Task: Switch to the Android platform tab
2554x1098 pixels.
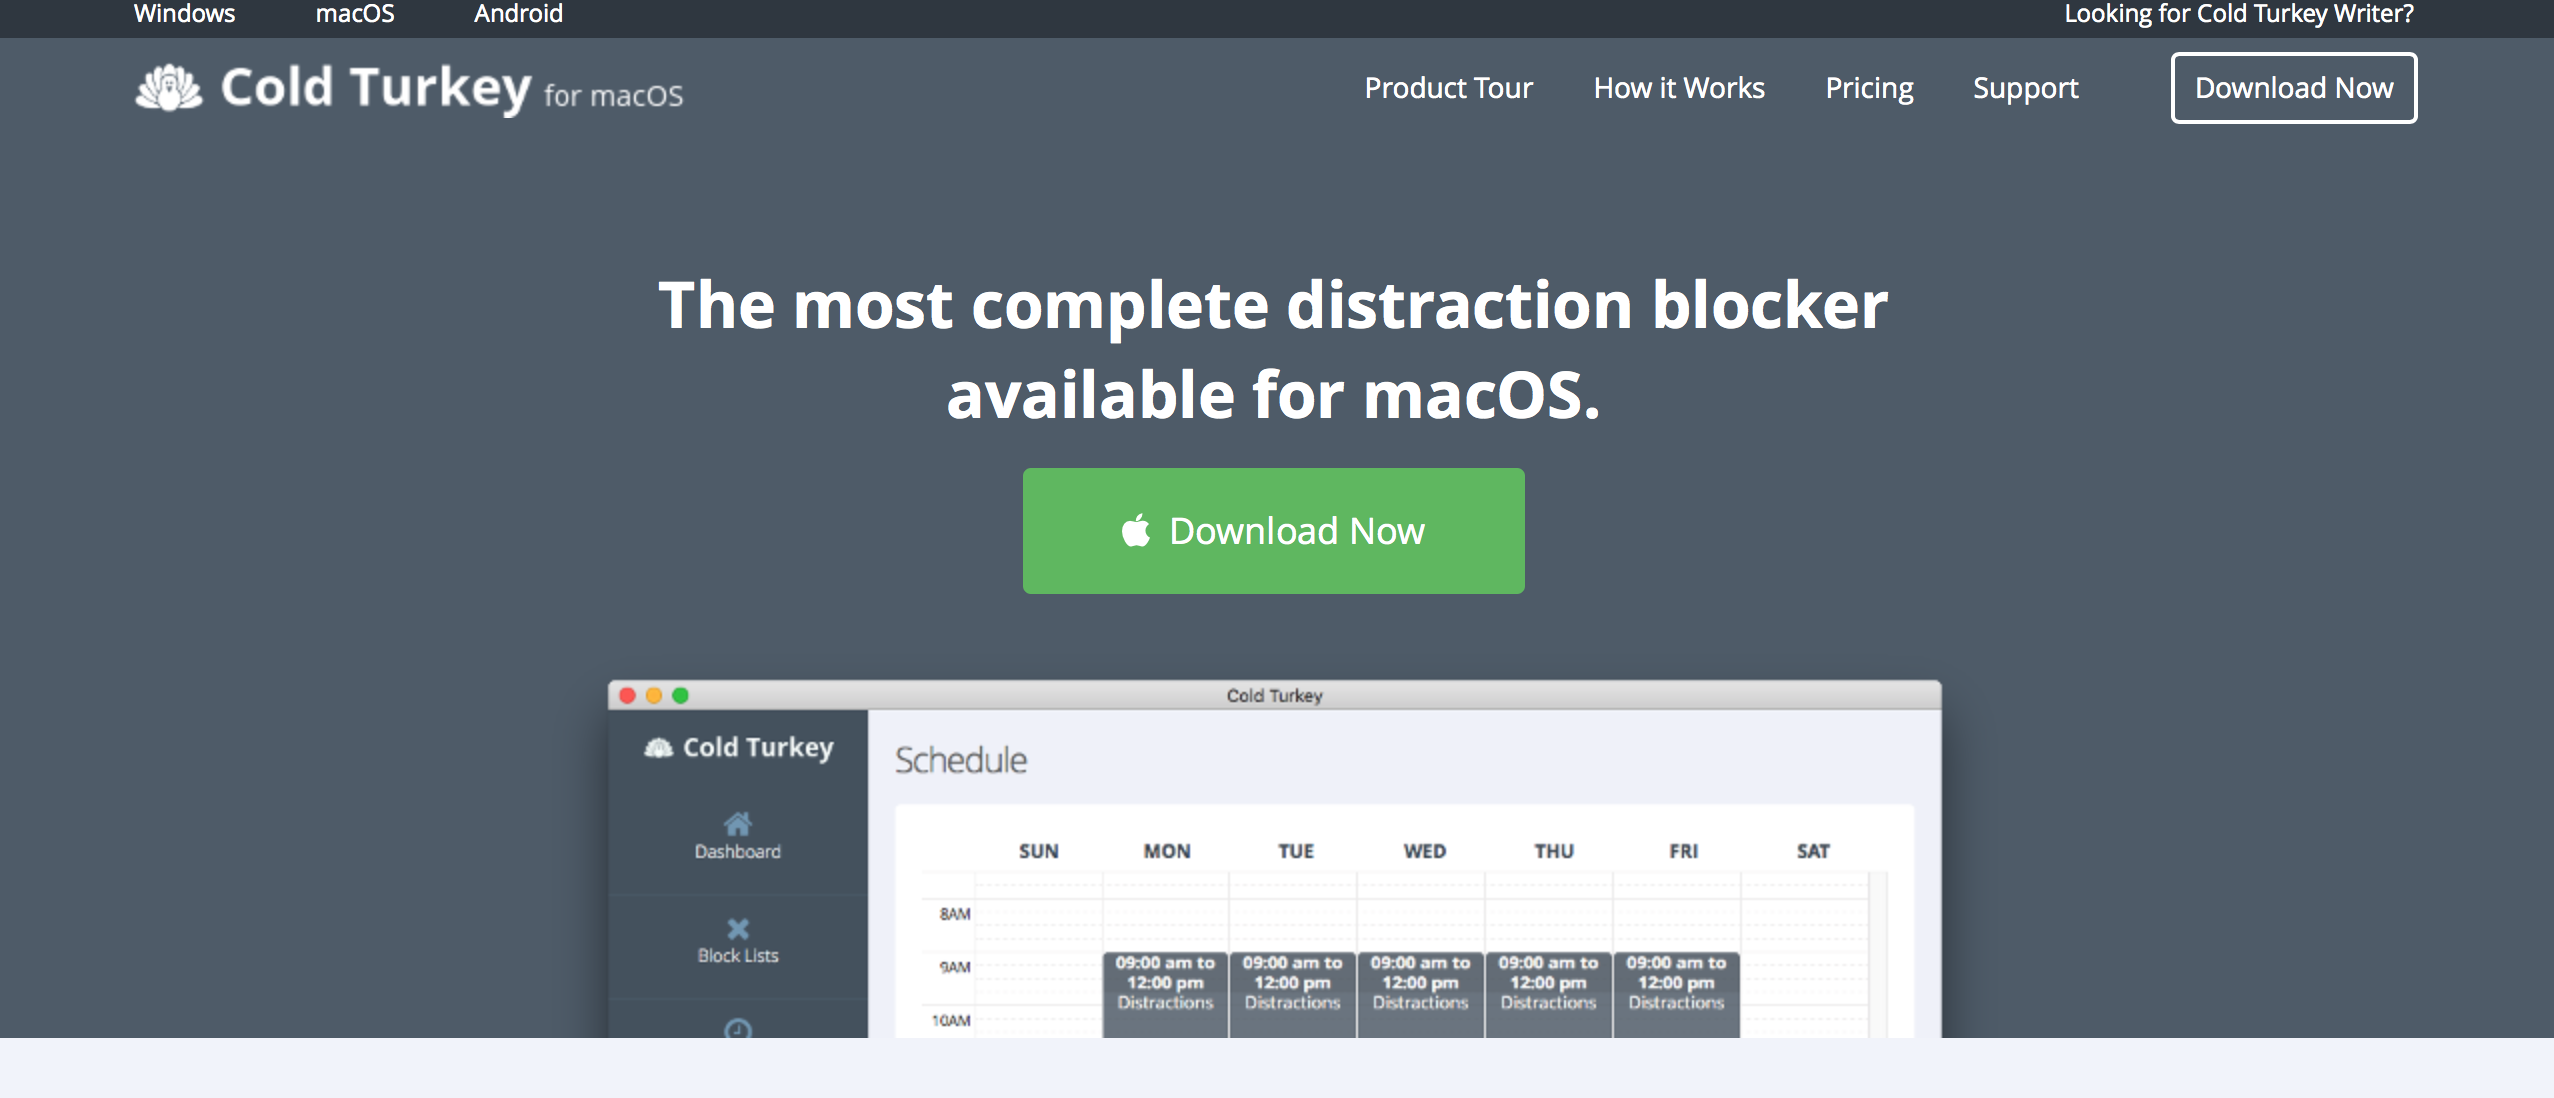Action: click(518, 14)
